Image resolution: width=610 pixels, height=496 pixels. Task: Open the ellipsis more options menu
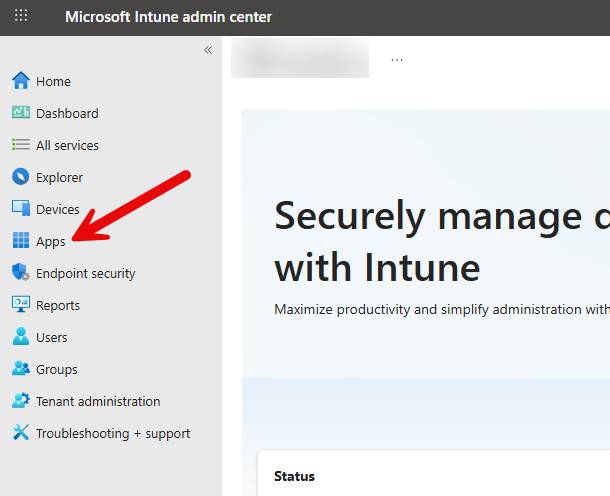pyautogui.click(x=397, y=59)
